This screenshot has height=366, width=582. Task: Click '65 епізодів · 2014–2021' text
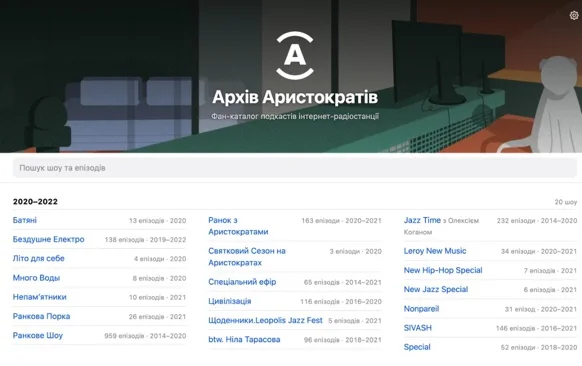343,282
